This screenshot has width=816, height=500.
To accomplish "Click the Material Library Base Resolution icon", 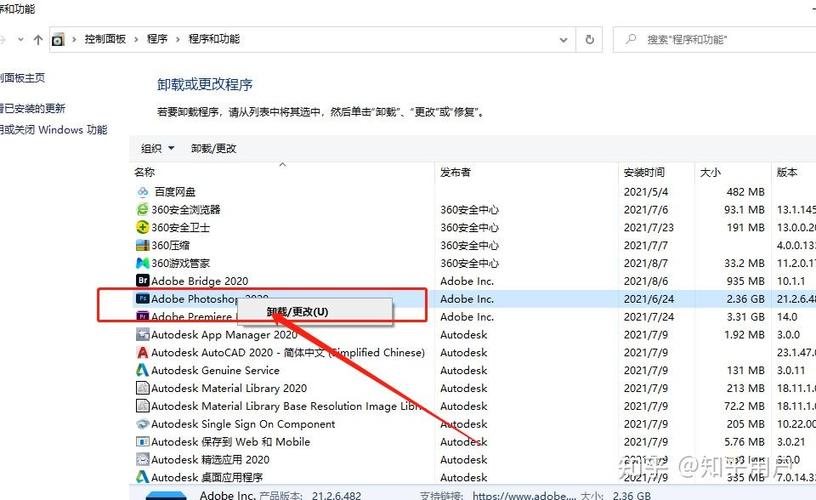I will (142, 406).
